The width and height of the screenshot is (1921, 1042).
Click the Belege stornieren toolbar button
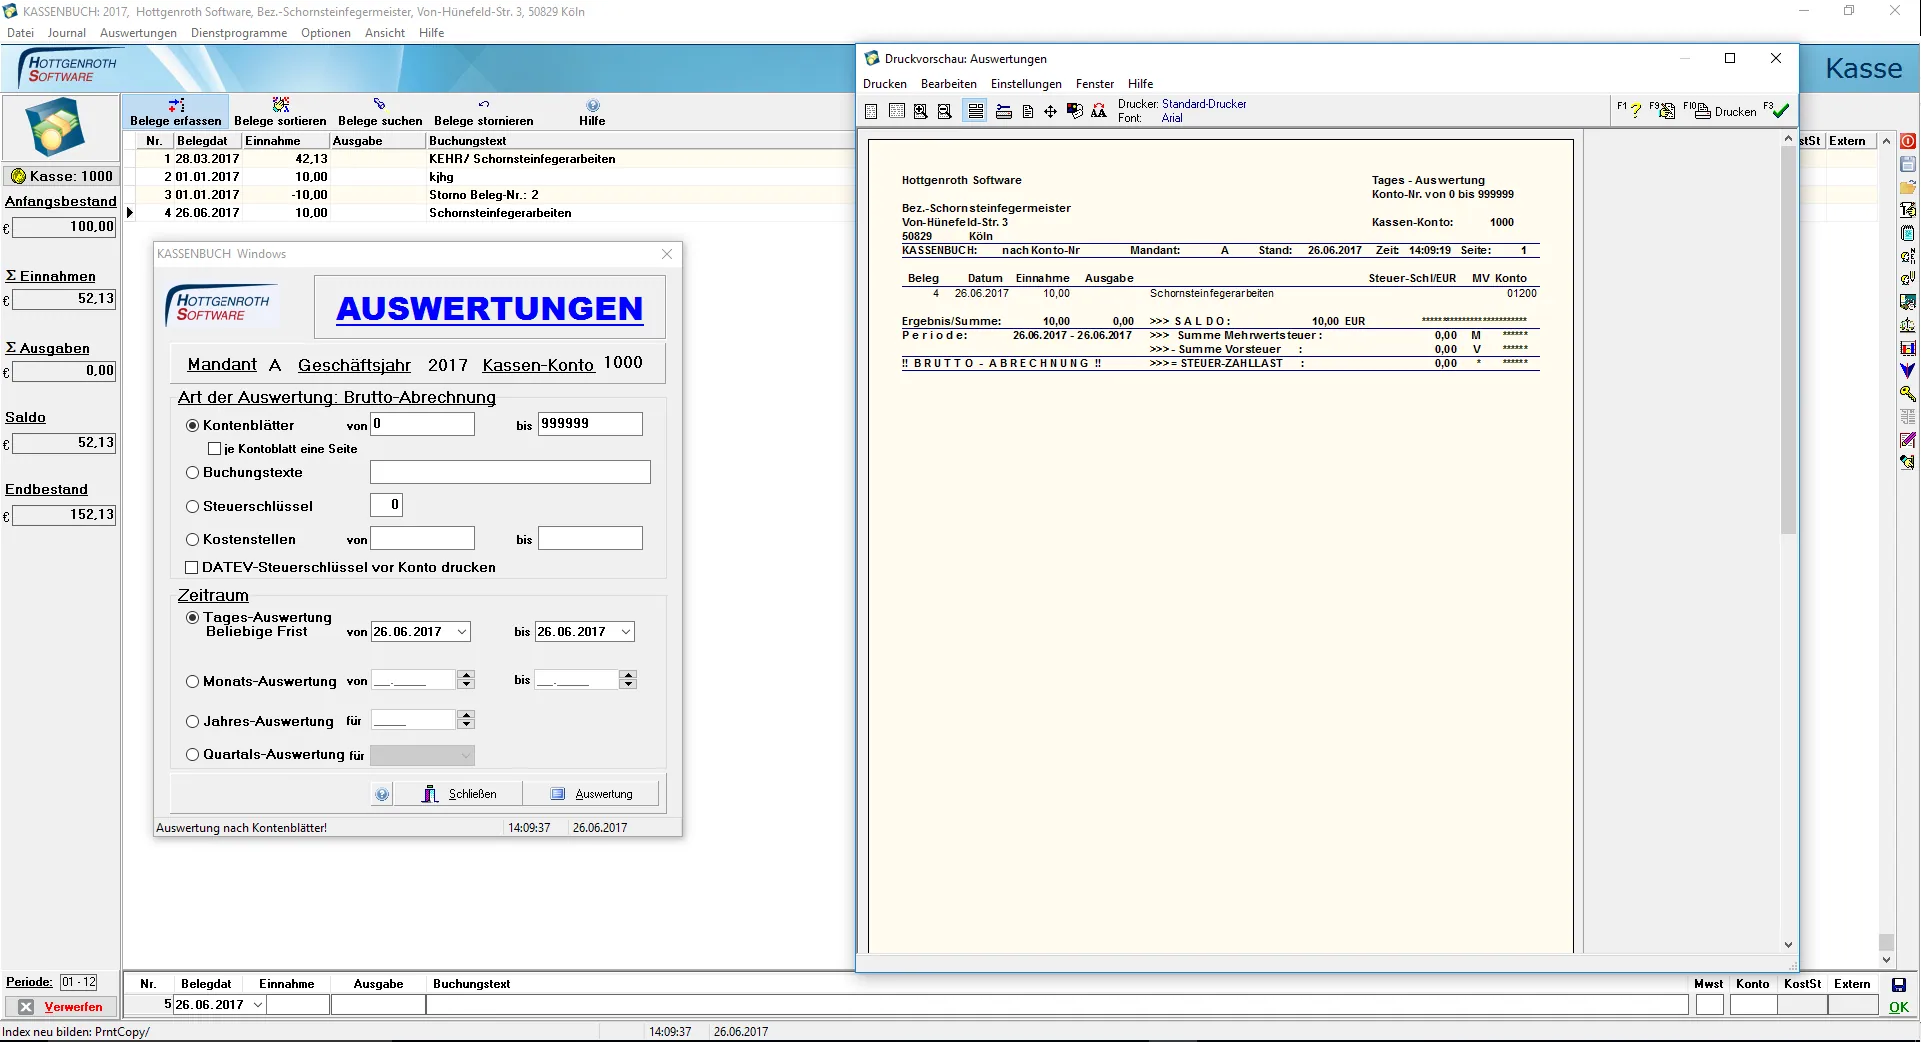pos(483,112)
